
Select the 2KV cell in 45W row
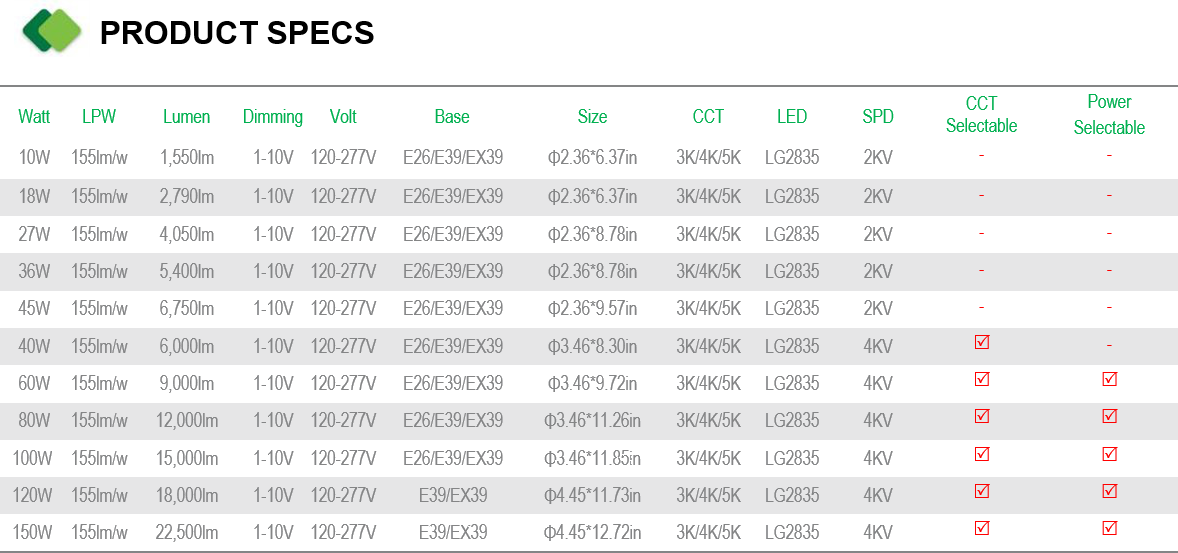(x=877, y=308)
